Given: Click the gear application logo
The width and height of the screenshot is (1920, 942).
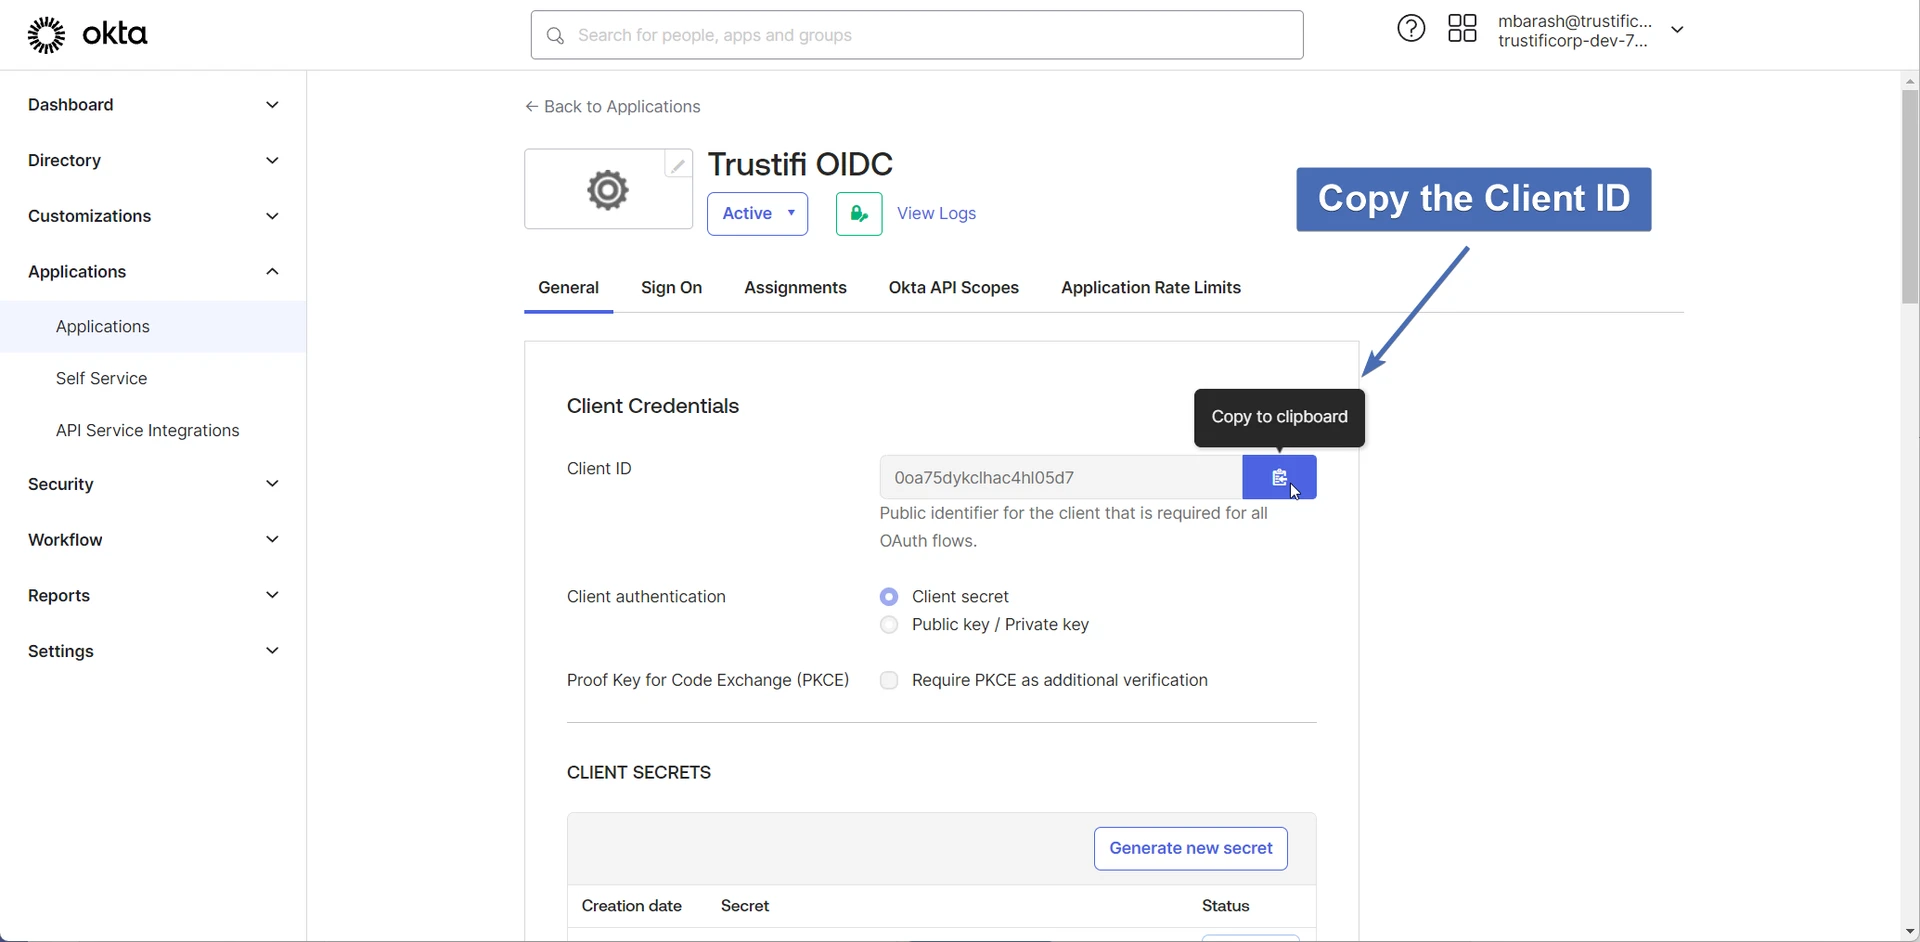Looking at the screenshot, I should pos(607,190).
